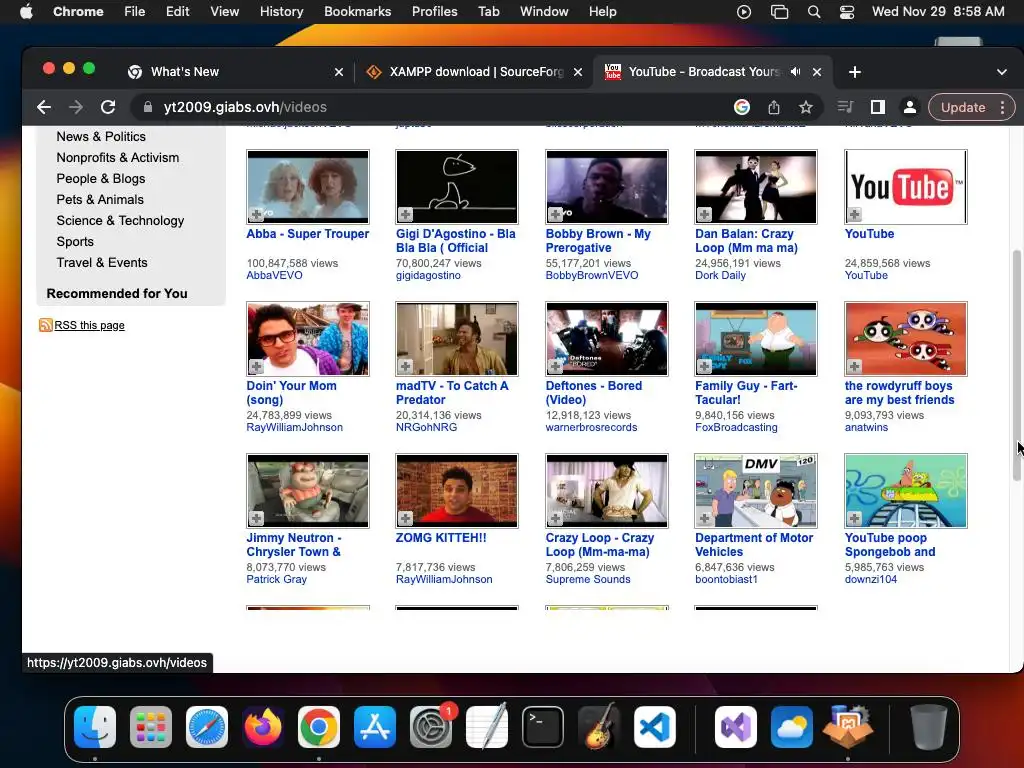Image resolution: width=1024 pixels, height=768 pixels.
Task: Click the forward navigation arrow
Action: click(x=76, y=107)
